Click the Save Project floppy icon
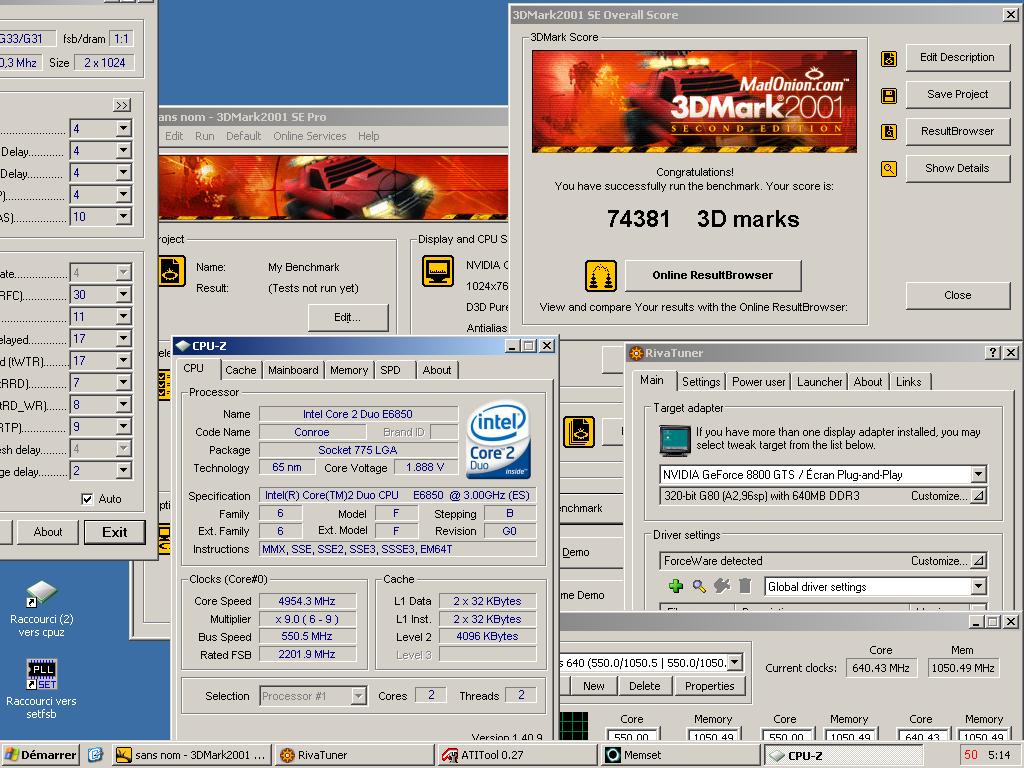 tap(889, 96)
